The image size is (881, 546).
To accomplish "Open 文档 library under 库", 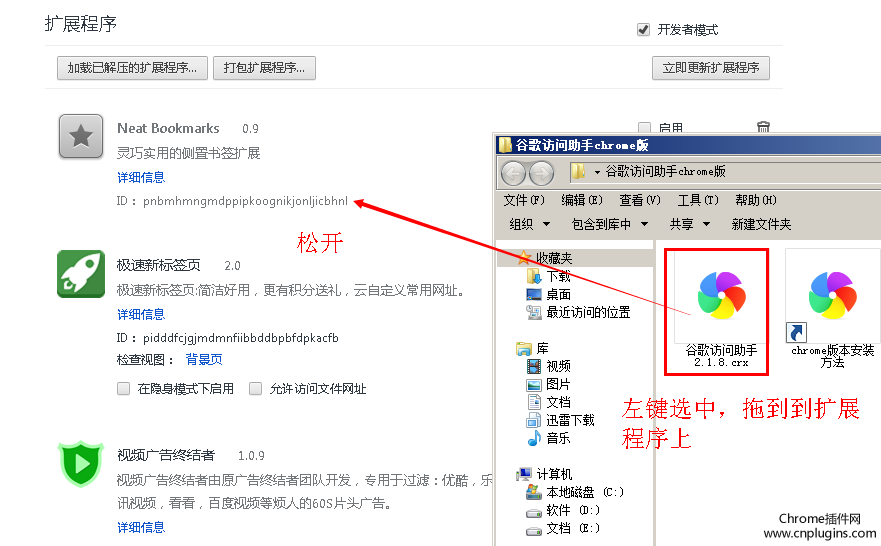I will pos(558,402).
